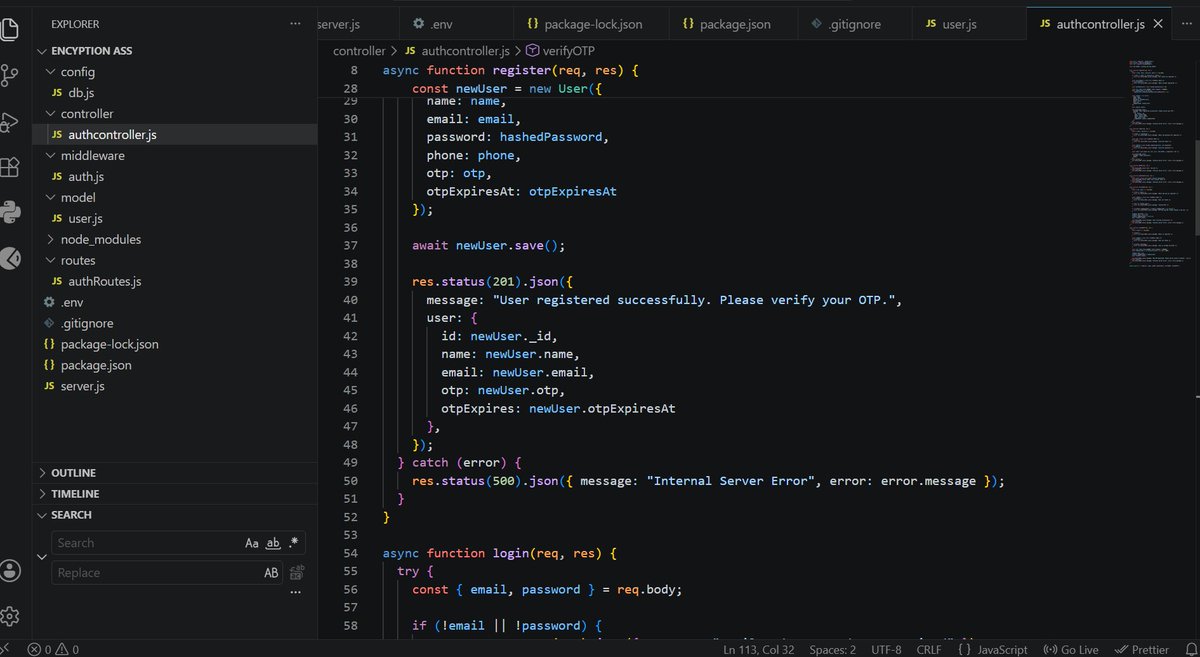Open the .env file in explorer
This screenshot has height=657, width=1200.
point(72,303)
